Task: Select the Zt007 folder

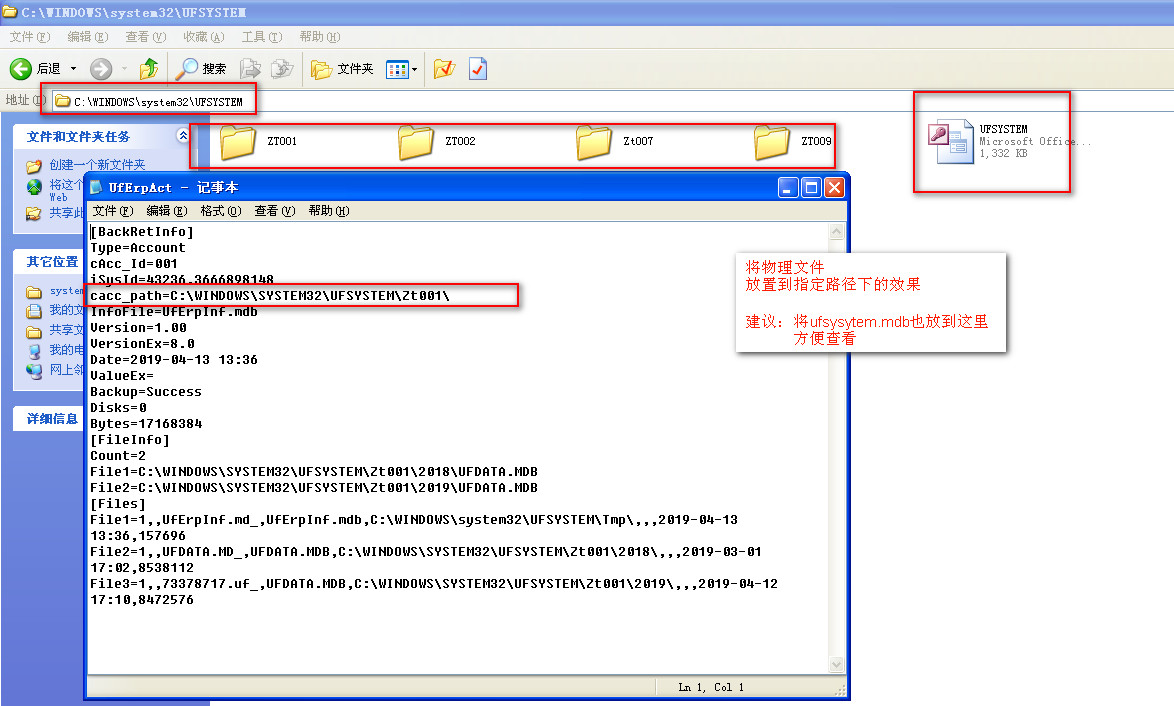Action: click(x=594, y=142)
